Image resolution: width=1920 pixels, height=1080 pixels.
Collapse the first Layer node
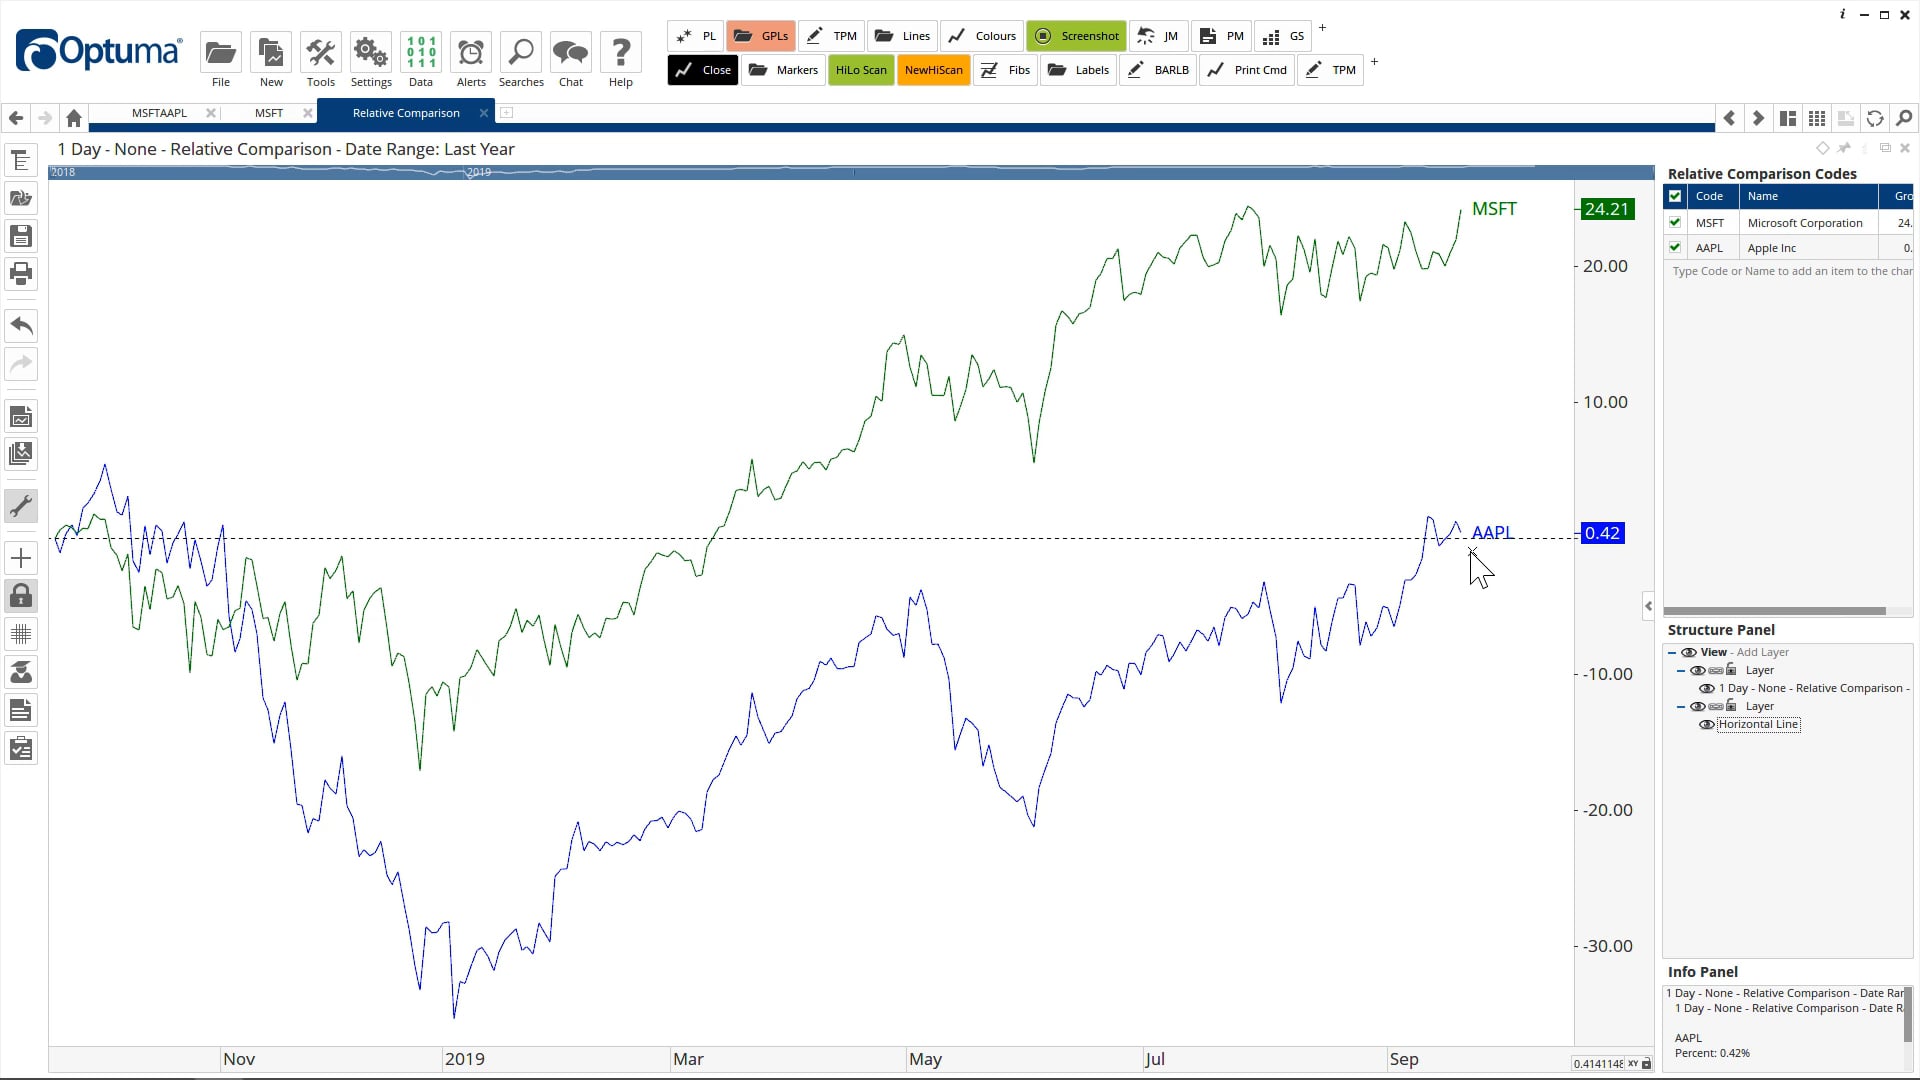(1681, 670)
